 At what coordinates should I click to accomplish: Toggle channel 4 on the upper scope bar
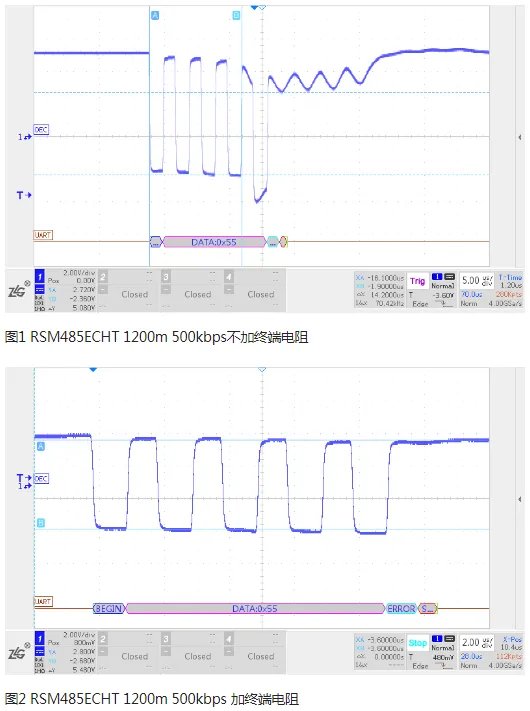coord(229,277)
